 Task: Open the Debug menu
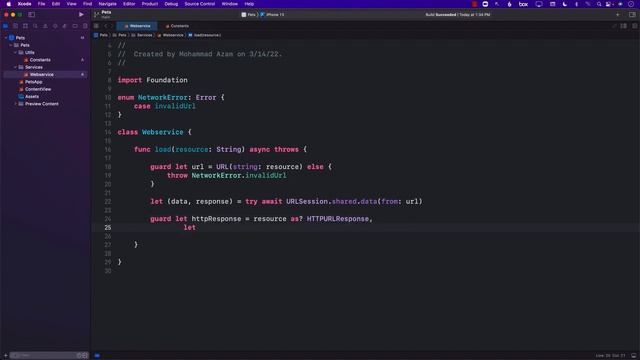pyautogui.click(x=171, y=4)
